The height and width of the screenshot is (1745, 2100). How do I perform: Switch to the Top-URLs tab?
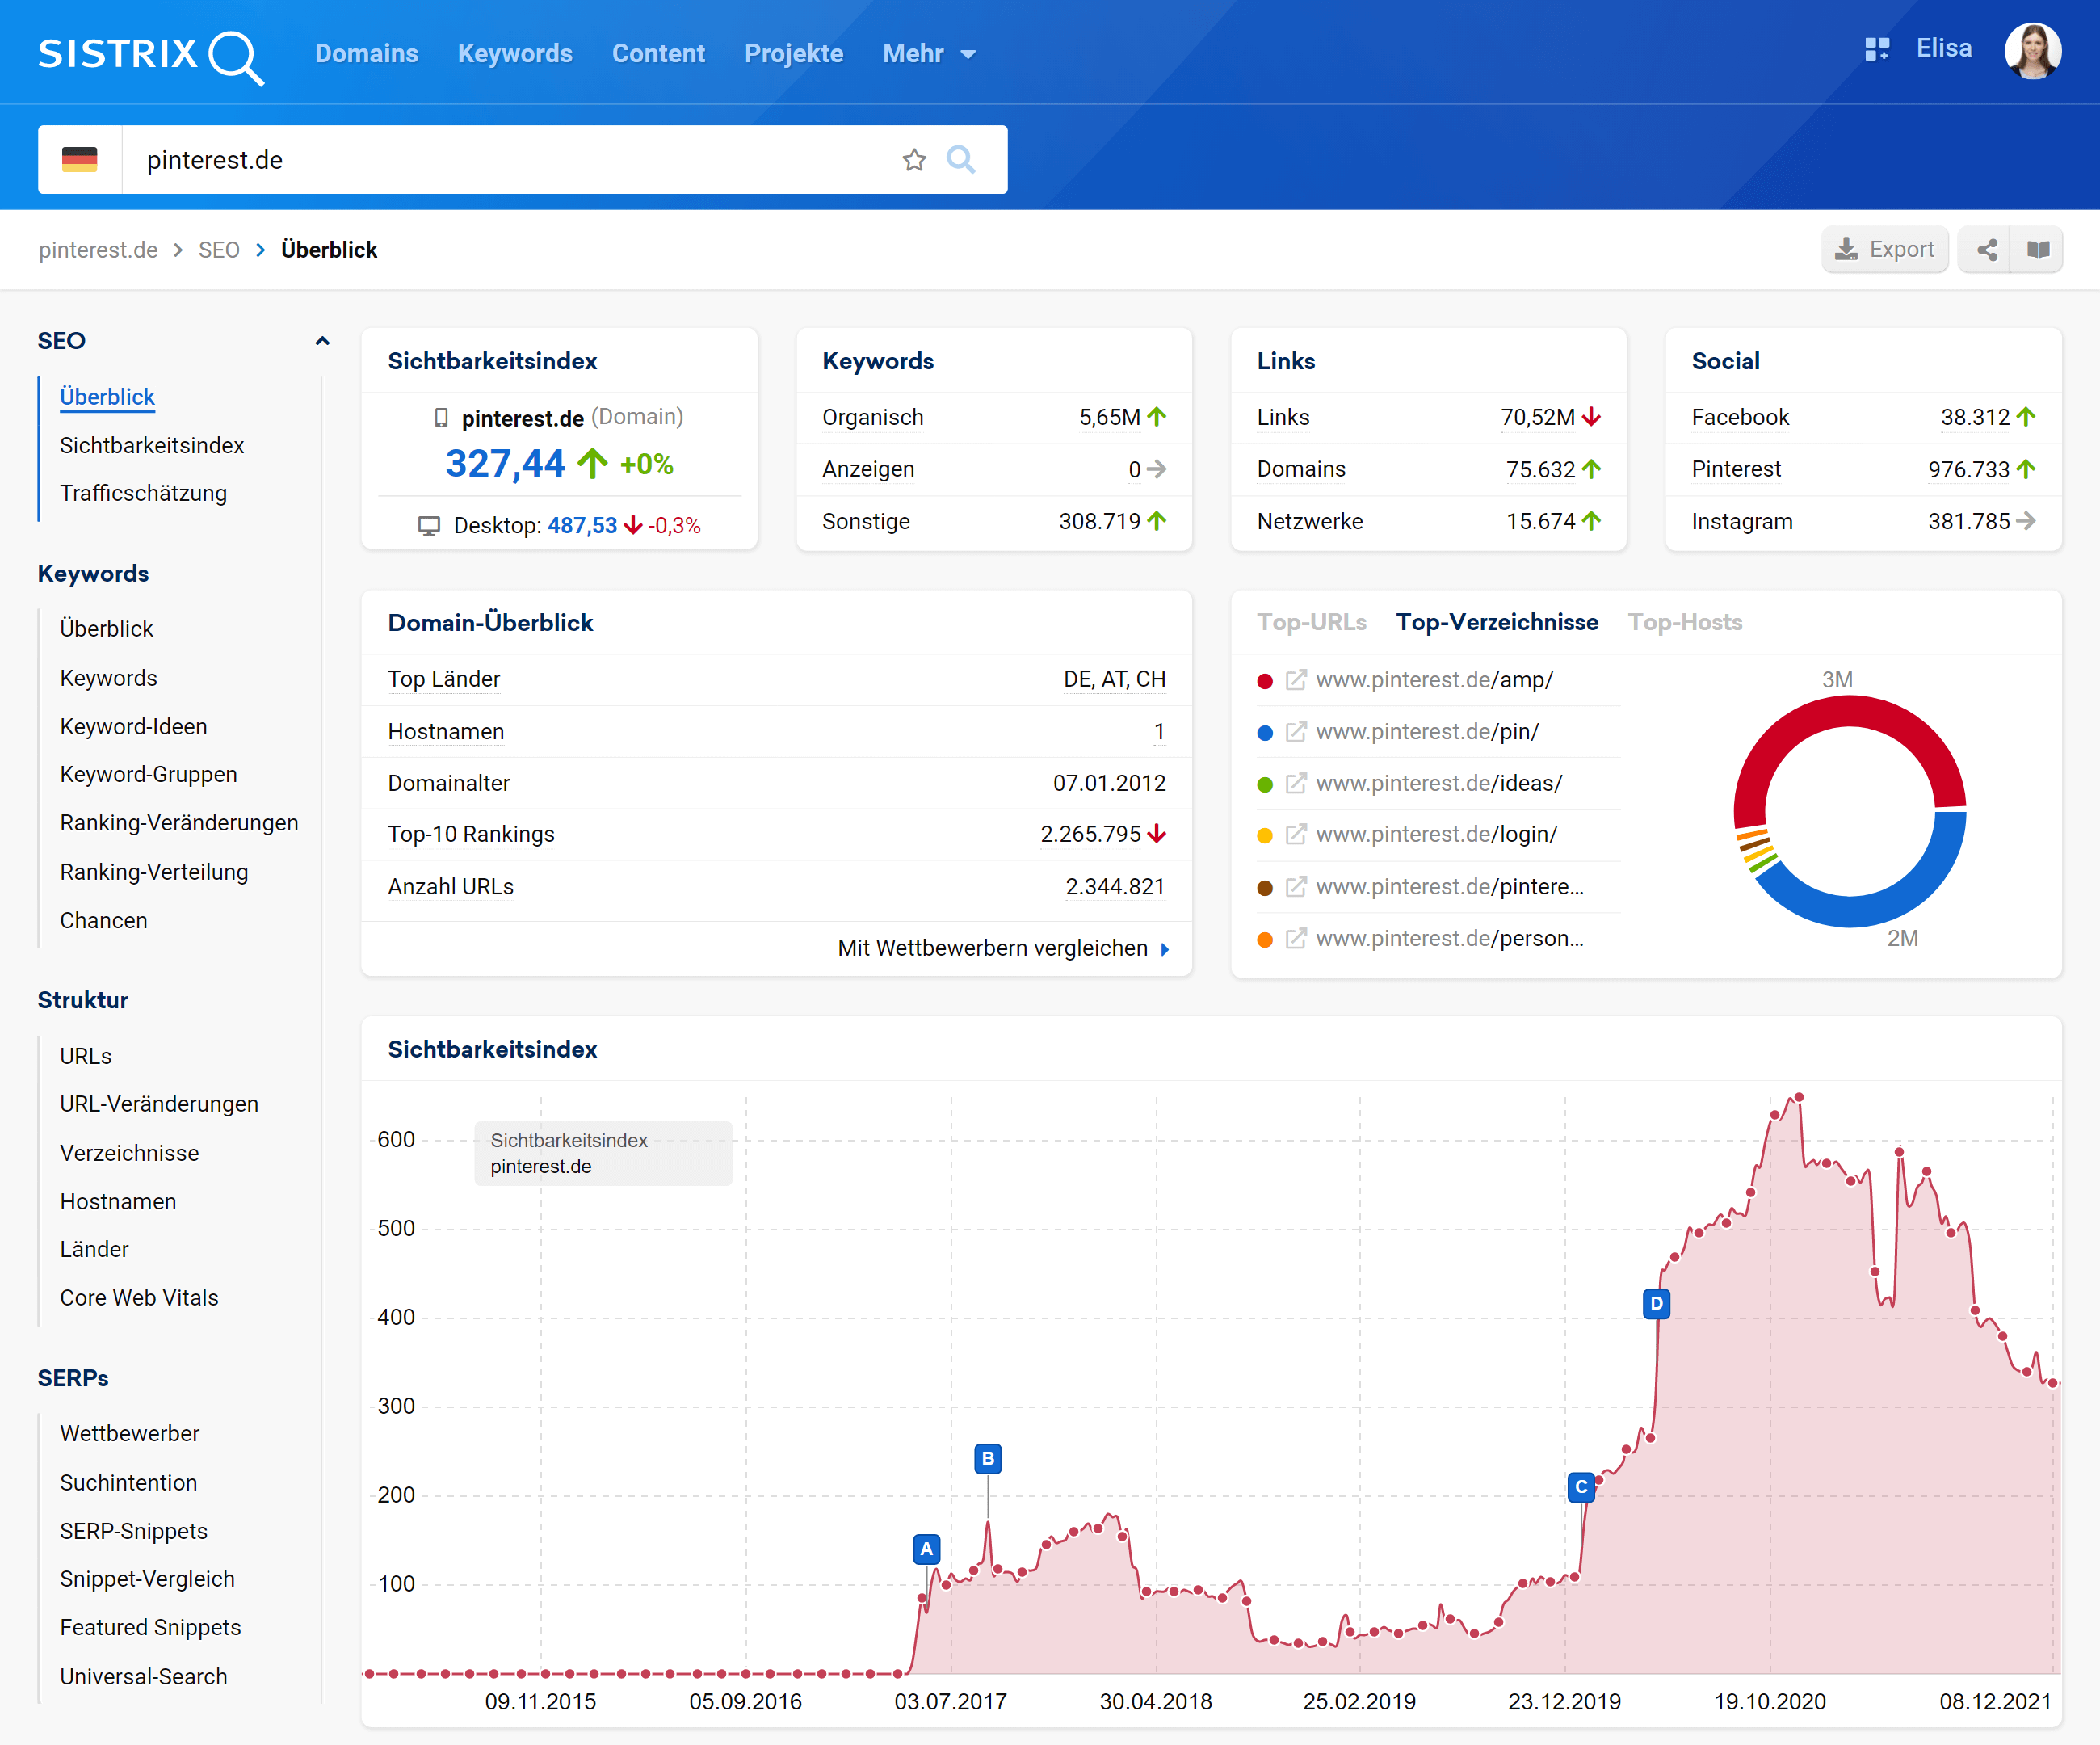pyautogui.click(x=1311, y=622)
